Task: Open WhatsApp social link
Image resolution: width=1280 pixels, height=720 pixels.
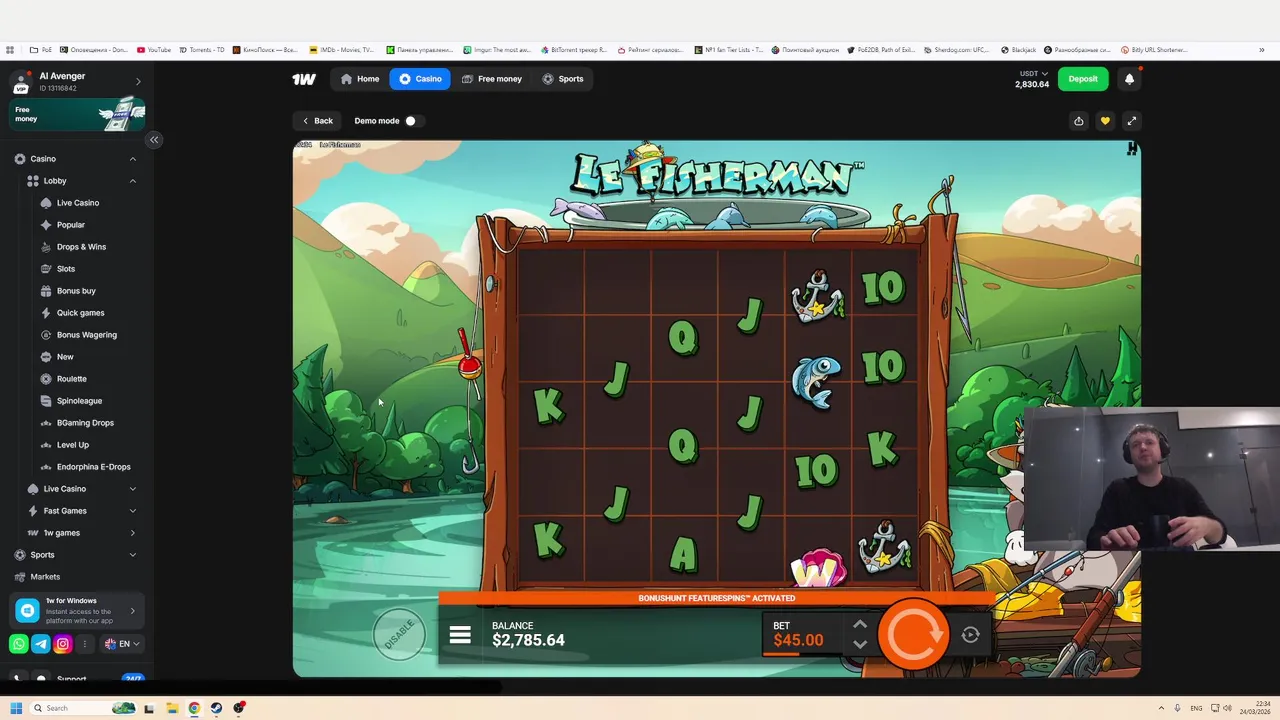Action: [18, 644]
